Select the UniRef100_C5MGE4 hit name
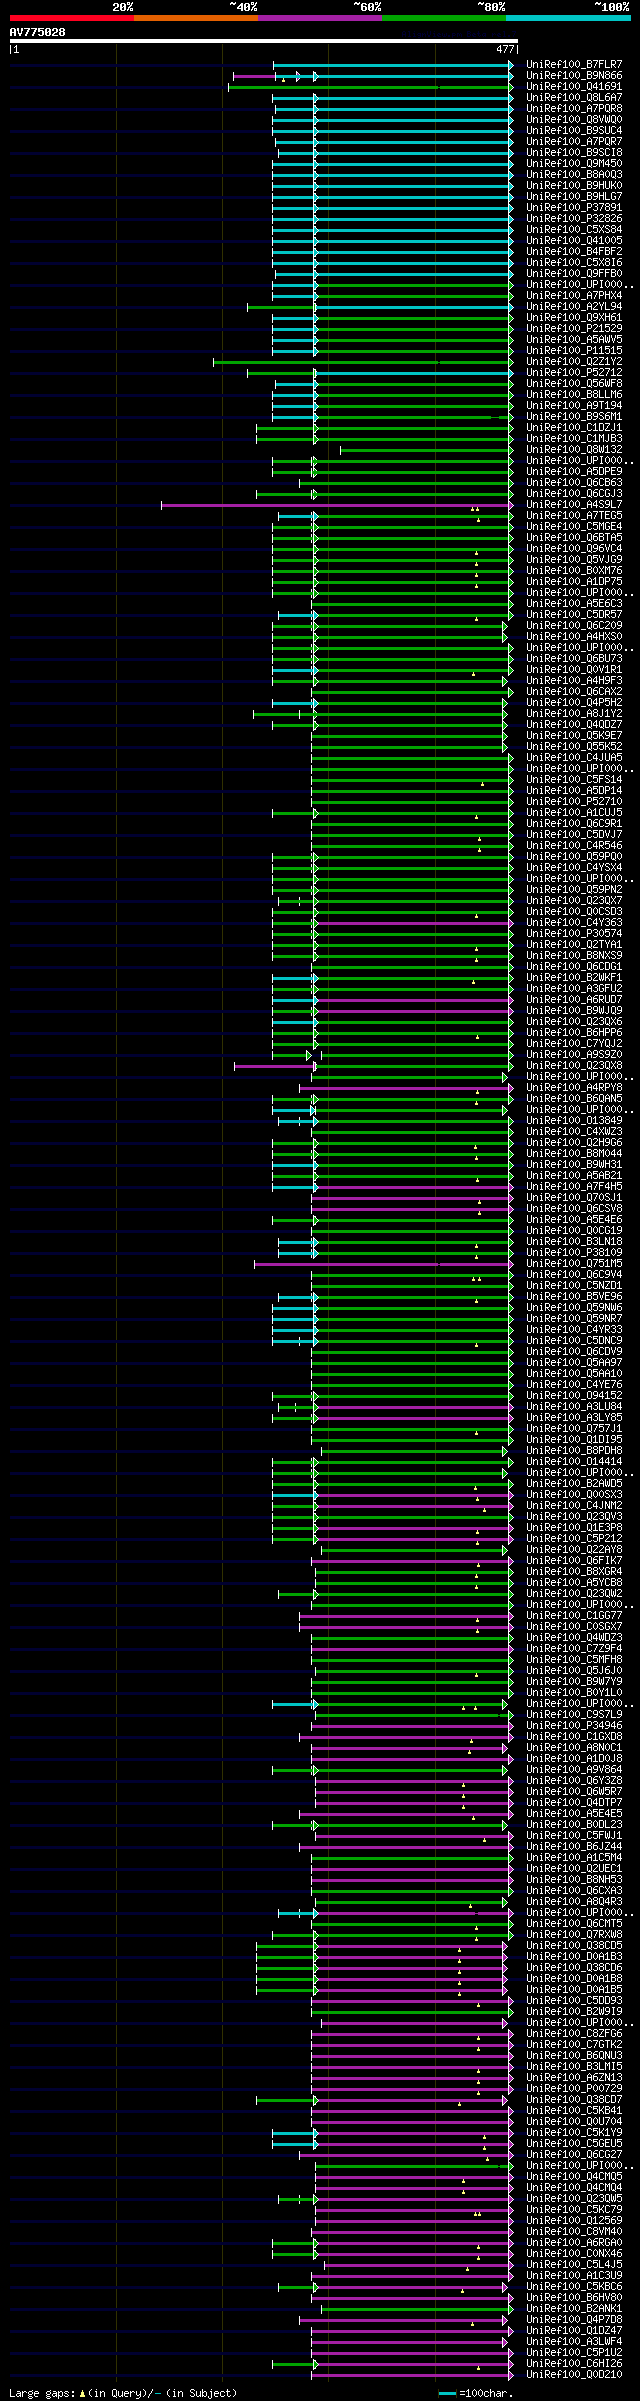The image size is (640, 2401). 574,526
